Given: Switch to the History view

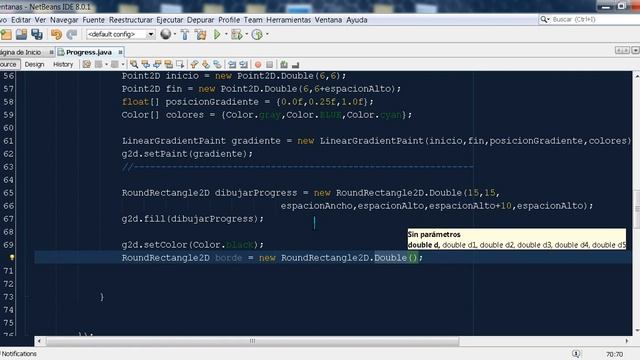Looking at the screenshot, I should click(x=63, y=64).
